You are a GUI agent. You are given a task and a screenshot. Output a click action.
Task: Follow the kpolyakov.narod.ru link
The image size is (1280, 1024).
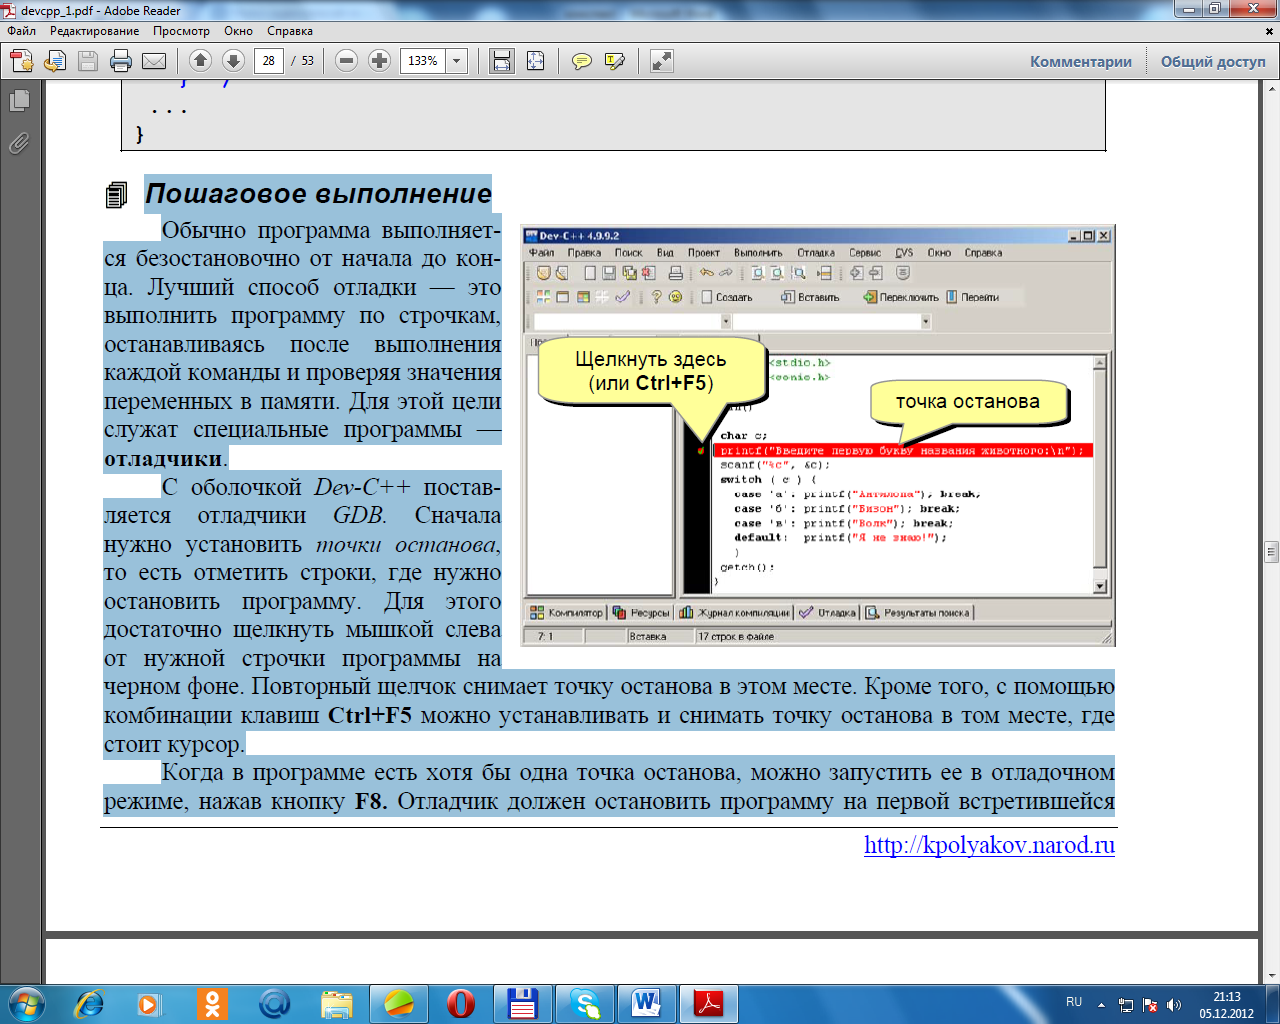(989, 845)
